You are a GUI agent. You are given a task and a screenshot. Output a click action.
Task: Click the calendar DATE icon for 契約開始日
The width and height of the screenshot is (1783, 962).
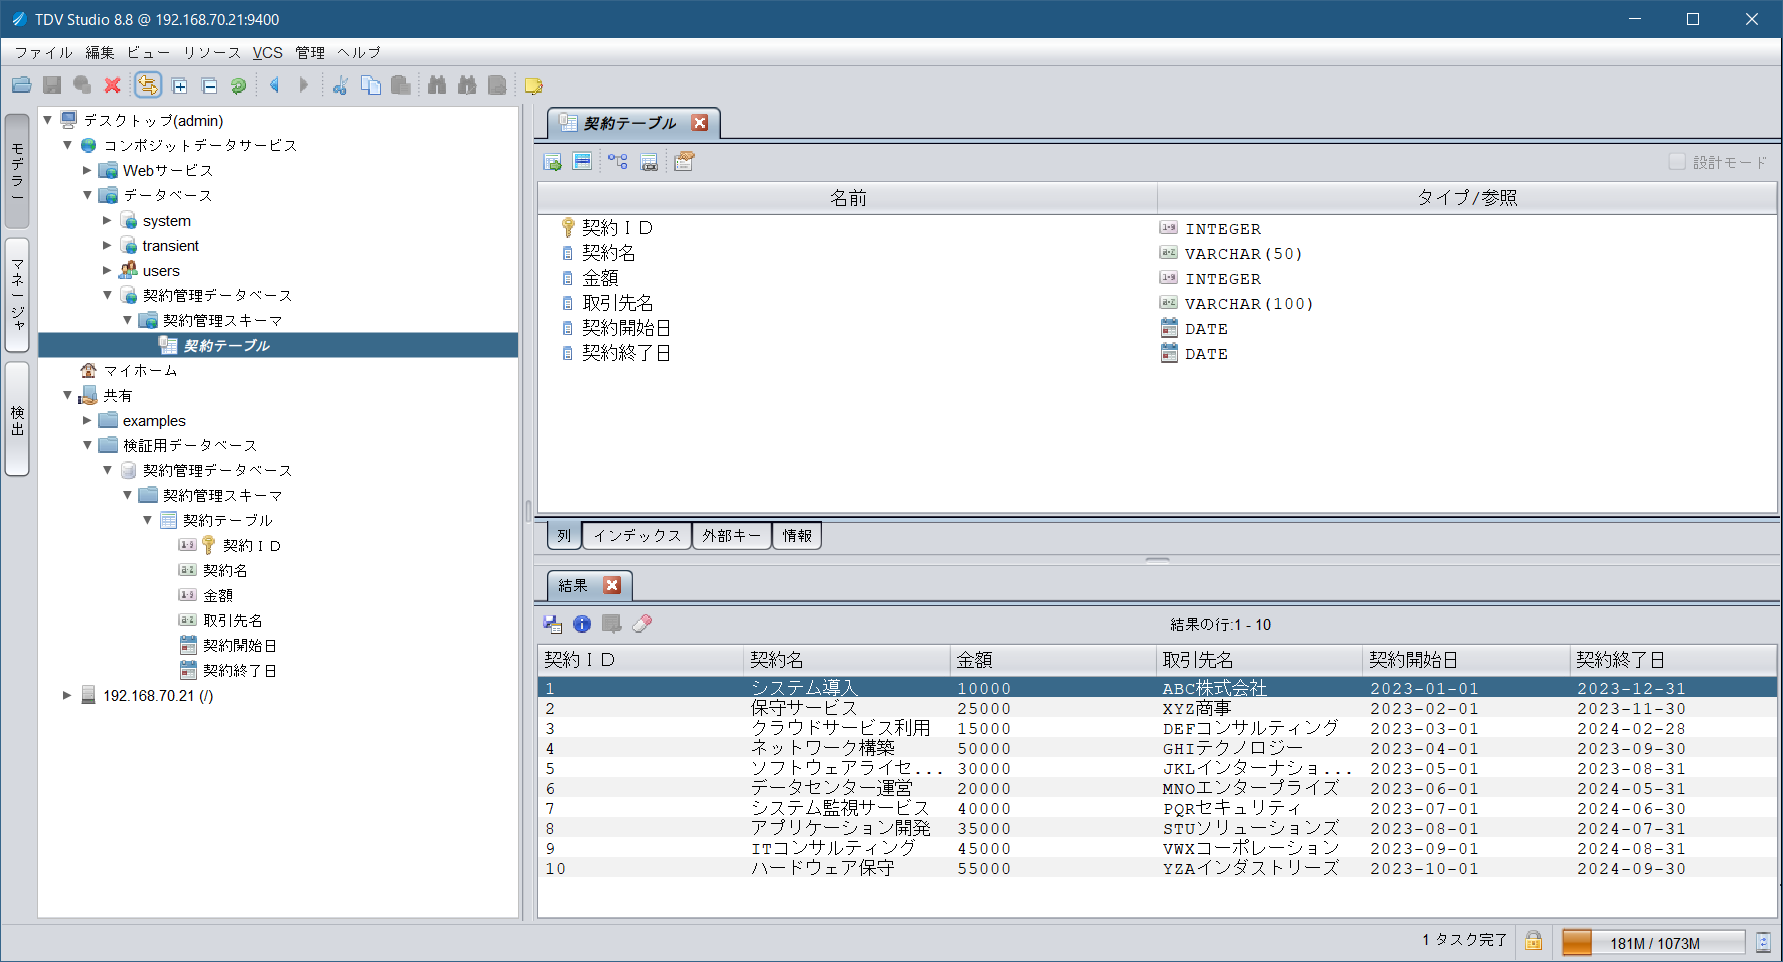point(1169,328)
